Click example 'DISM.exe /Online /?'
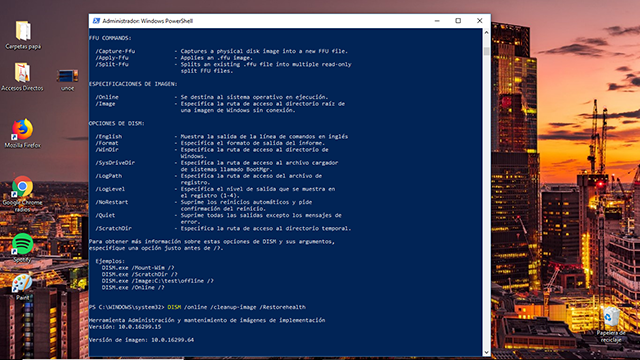640x360 pixels. [x=133, y=287]
